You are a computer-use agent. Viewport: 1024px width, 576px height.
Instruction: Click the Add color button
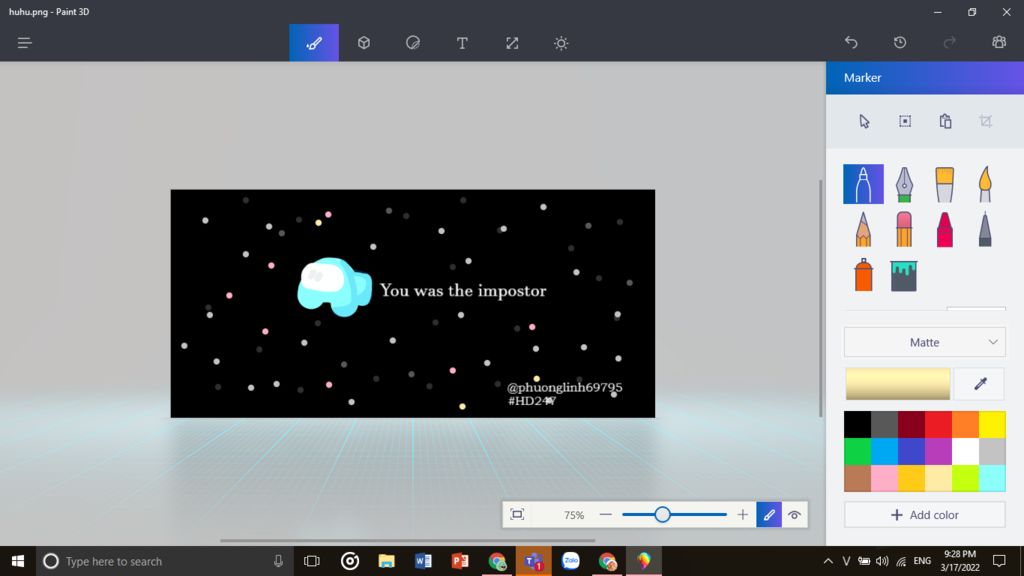point(925,515)
